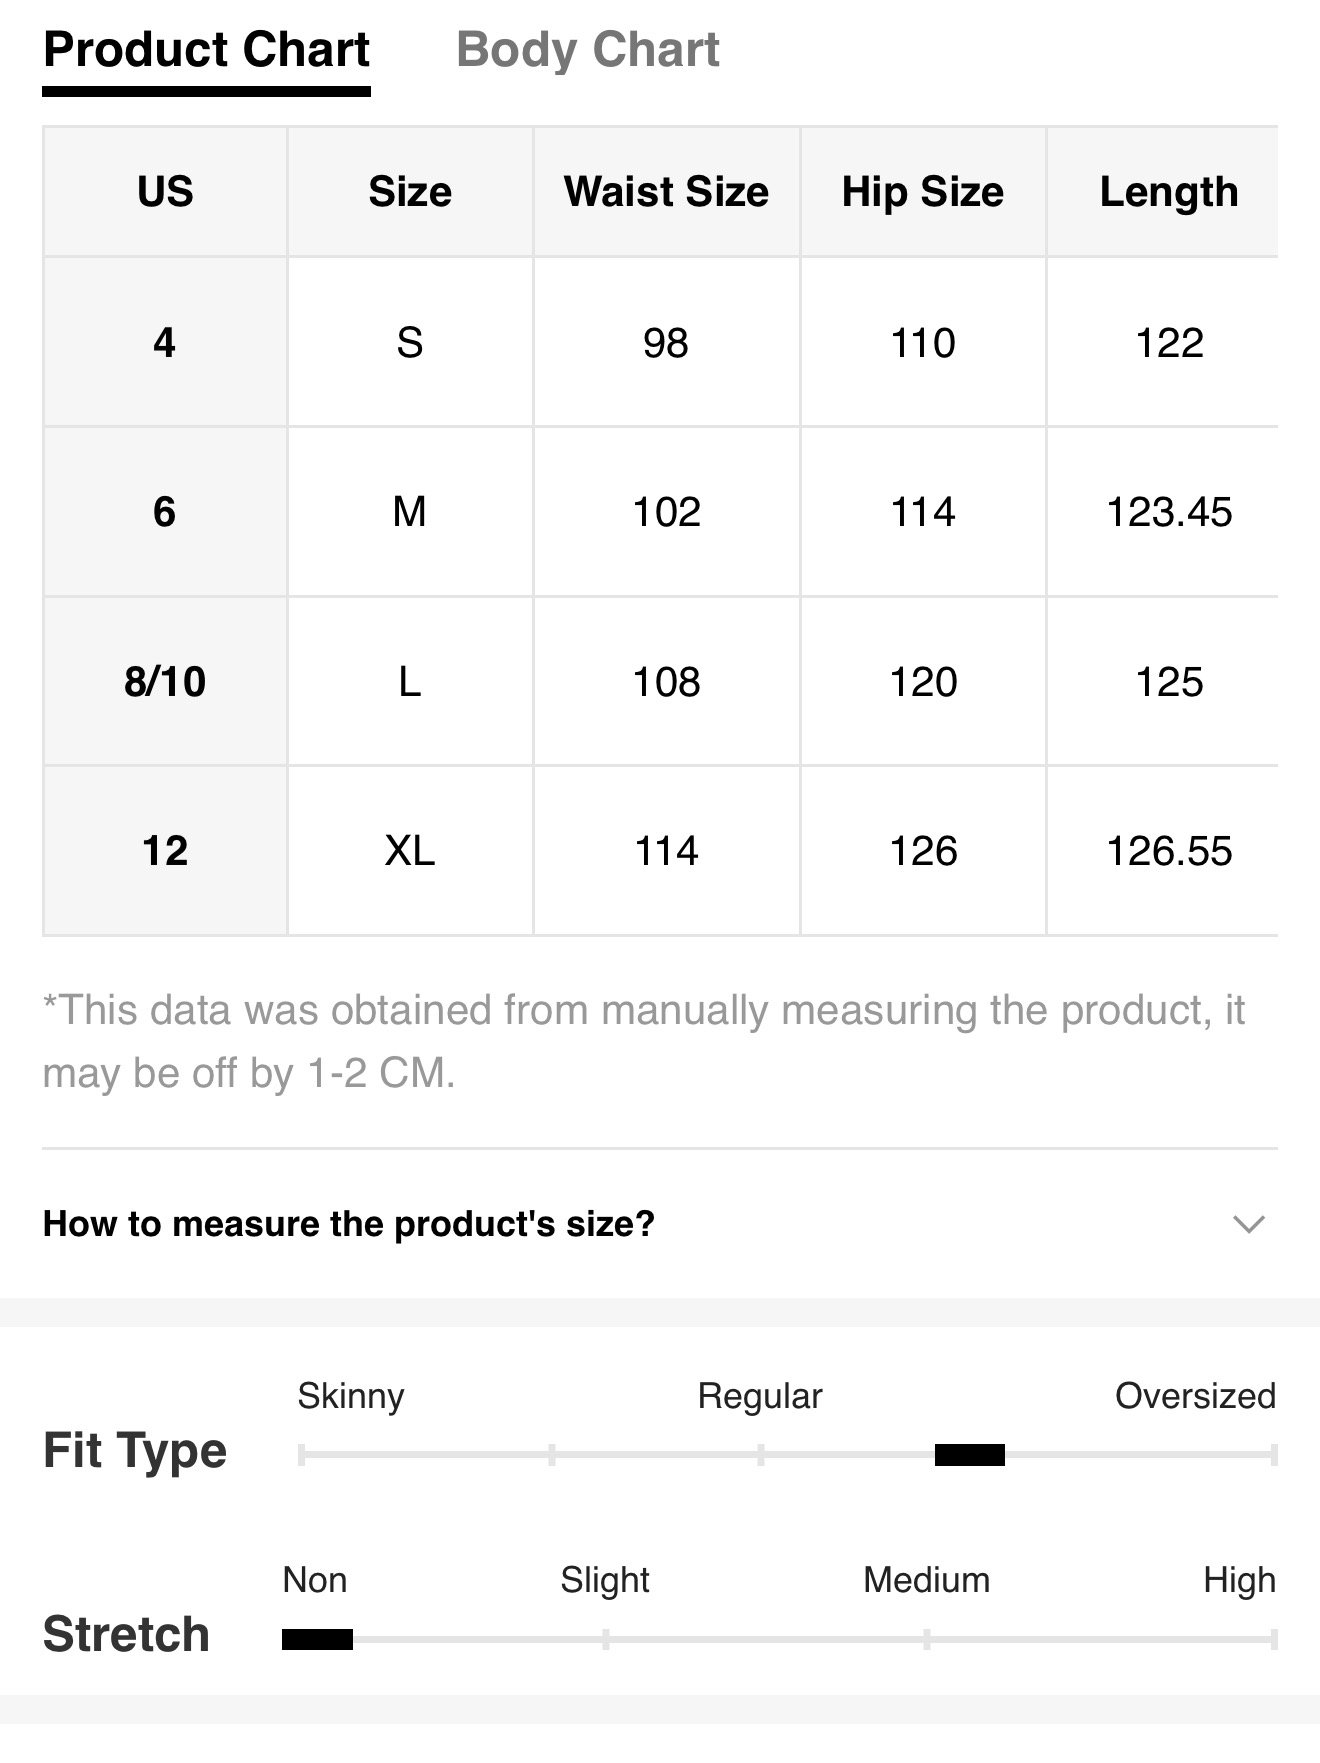Screen dimensions: 1320x1763
Task: Select the Product Chart tab
Action: [x=207, y=50]
